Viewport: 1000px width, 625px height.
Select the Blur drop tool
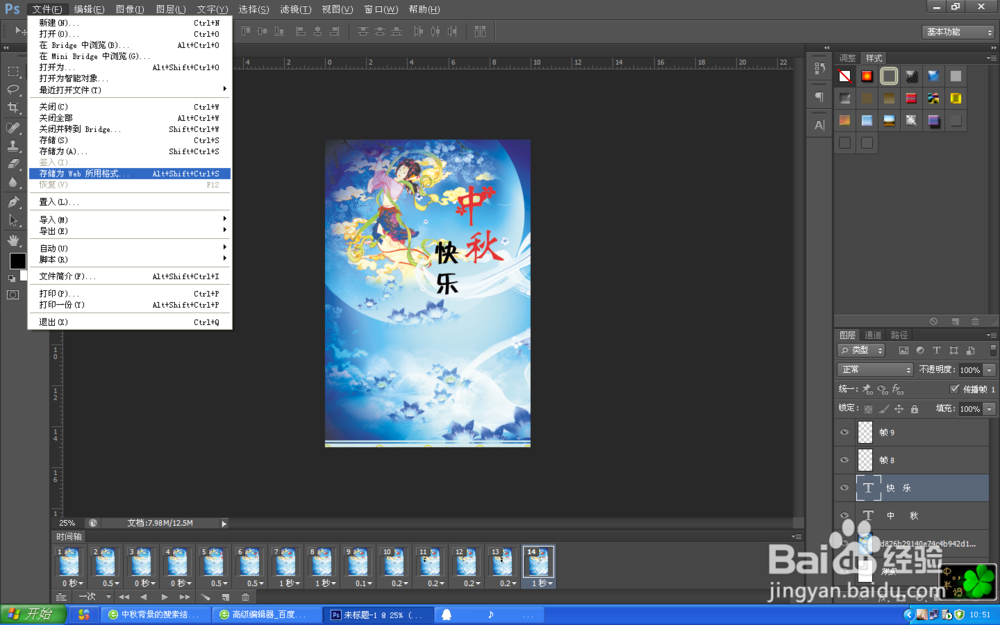click(x=13, y=182)
